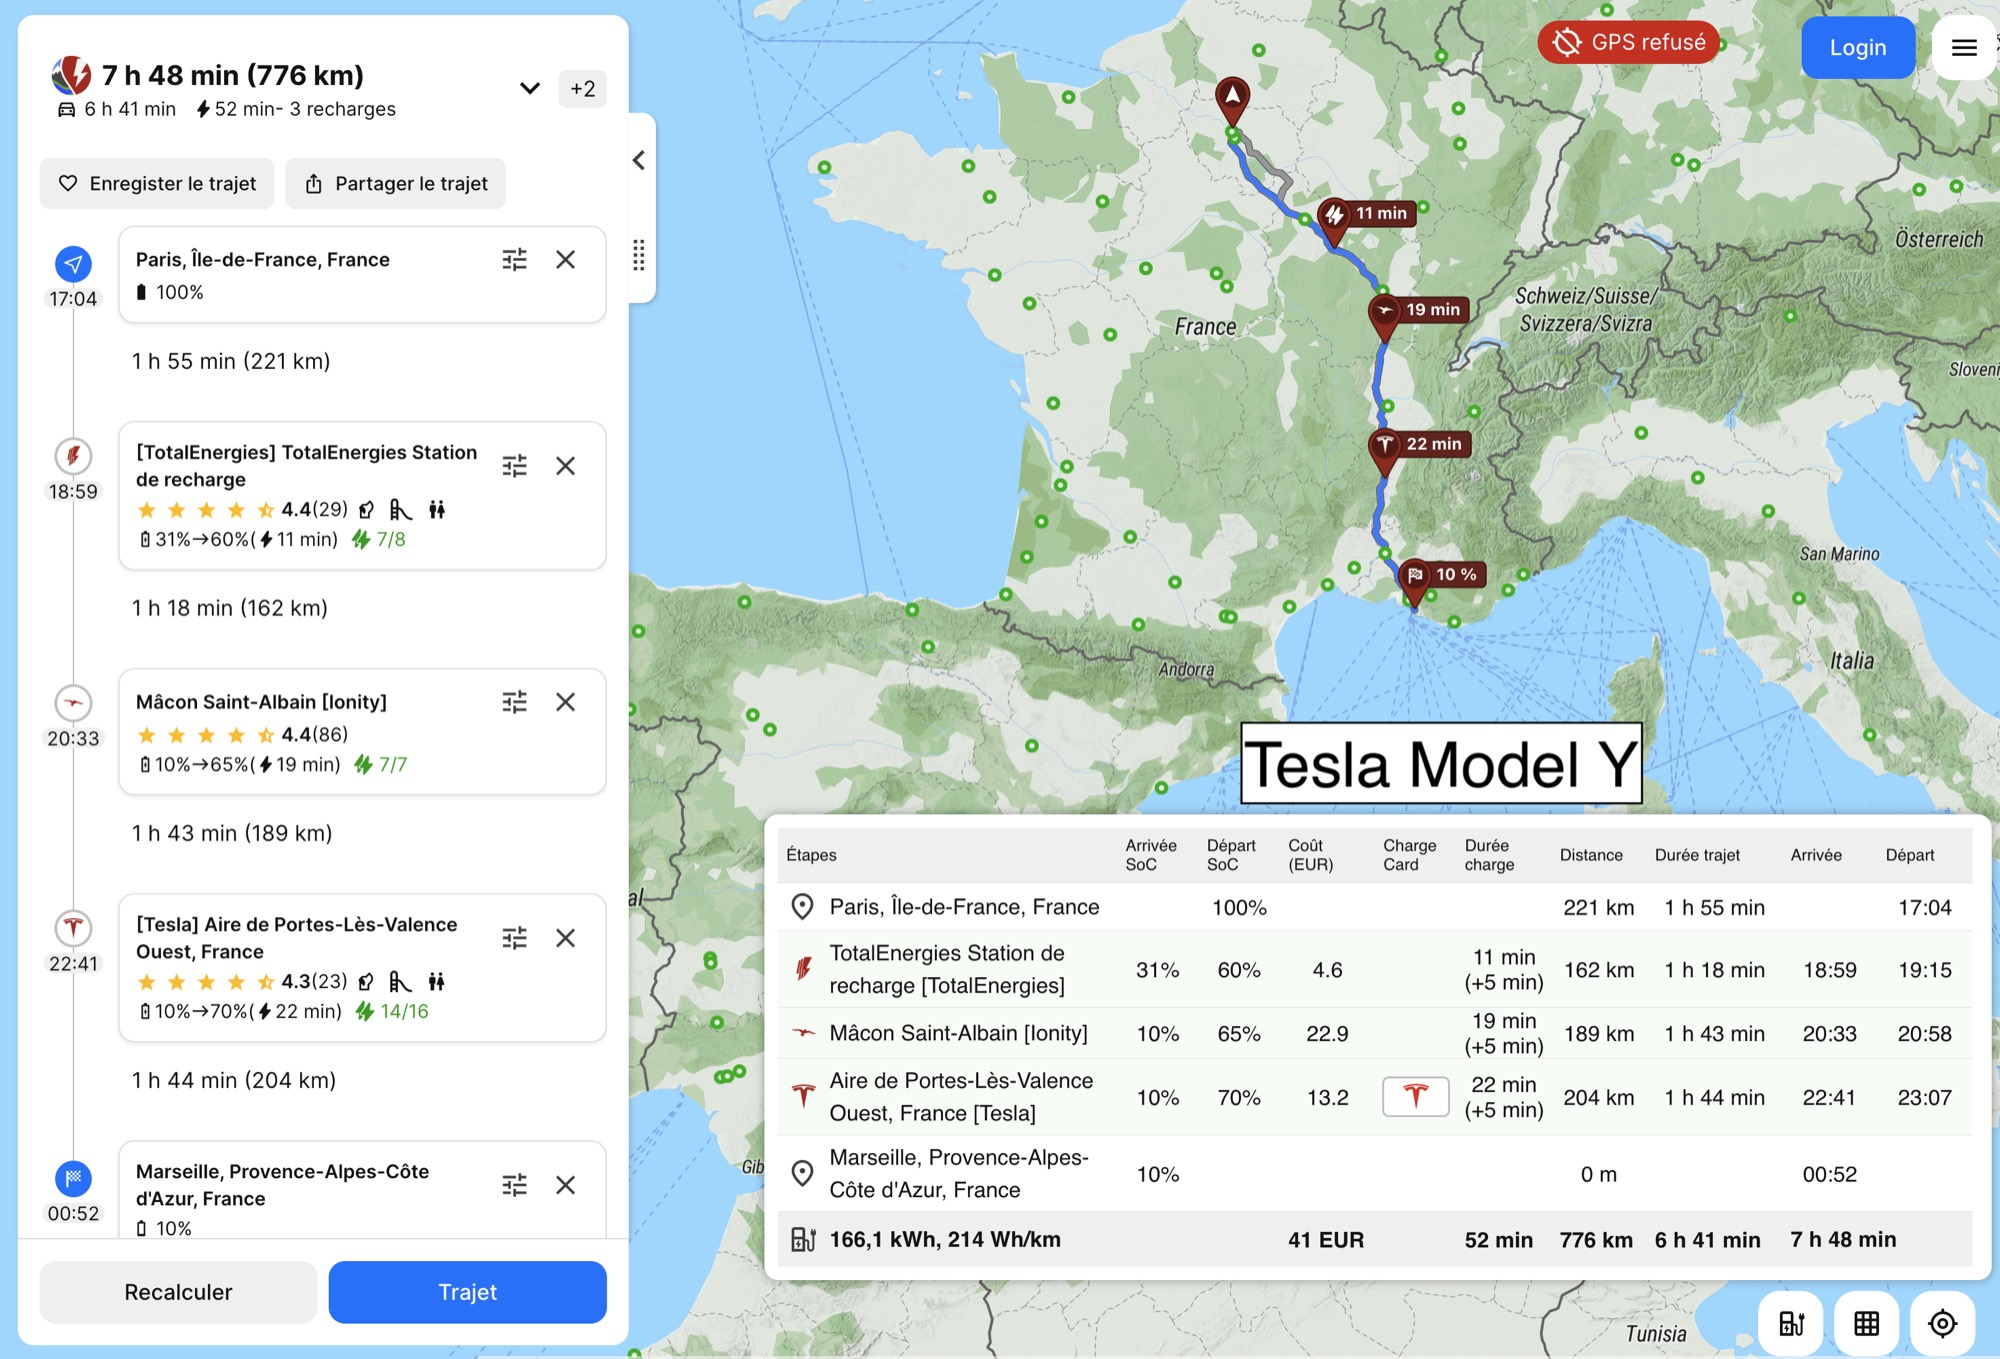The height and width of the screenshot is (1359, 2000).
Task: Click Enregistrer le trajet button
Action: click(157, 184)
